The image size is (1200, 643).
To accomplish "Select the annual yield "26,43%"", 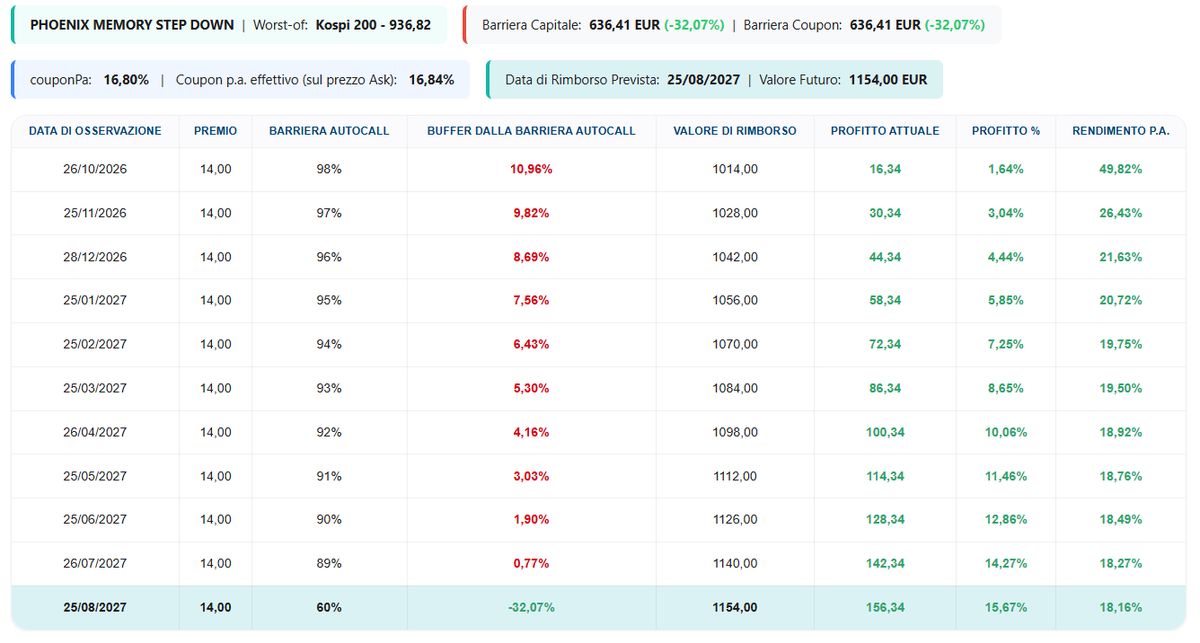I will pyautogui.click(x=1121, y=213).
